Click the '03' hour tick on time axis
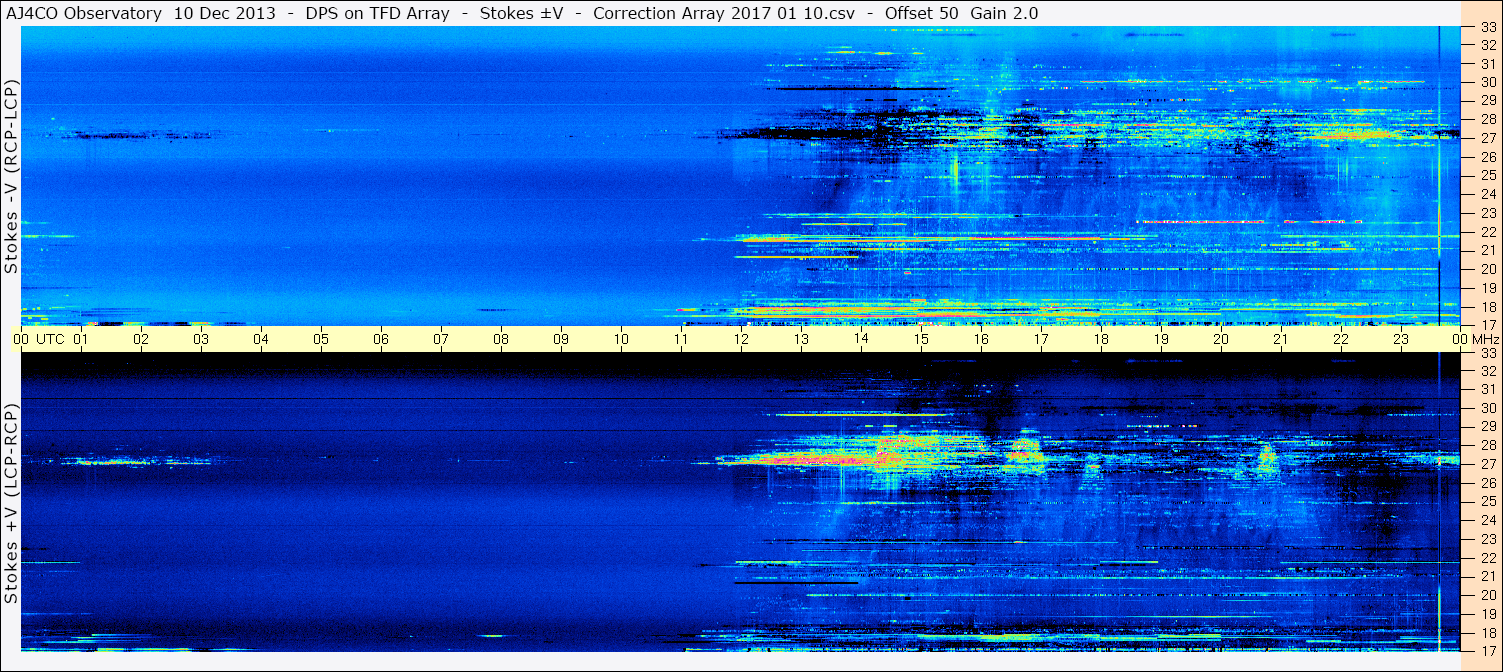This screenshot has height=672, width=1503. coord(201,339)
